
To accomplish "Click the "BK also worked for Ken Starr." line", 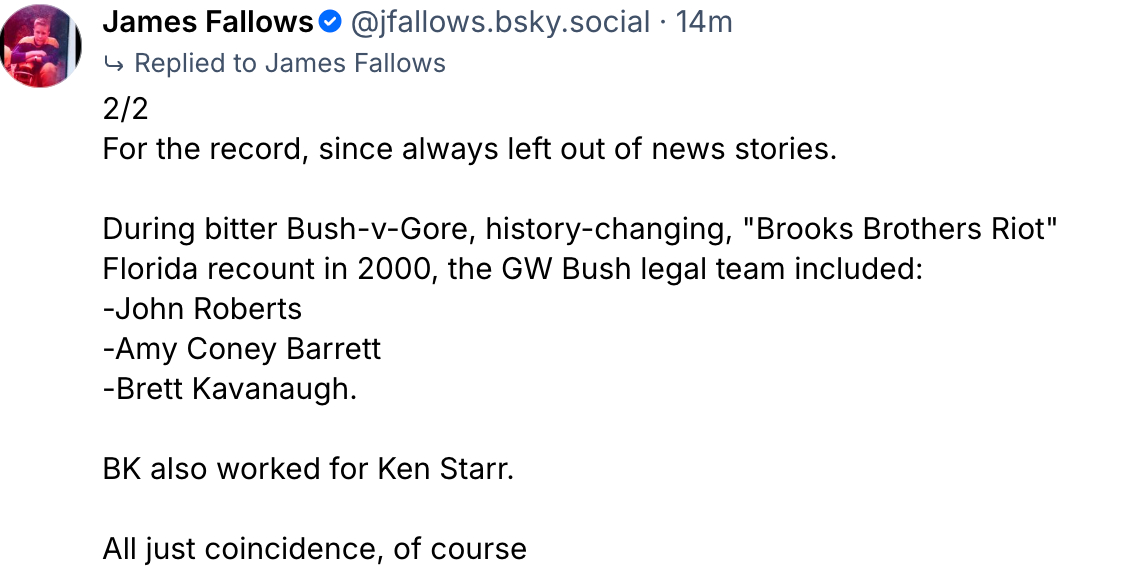I will pyautogui.click(x=308, y=469).
